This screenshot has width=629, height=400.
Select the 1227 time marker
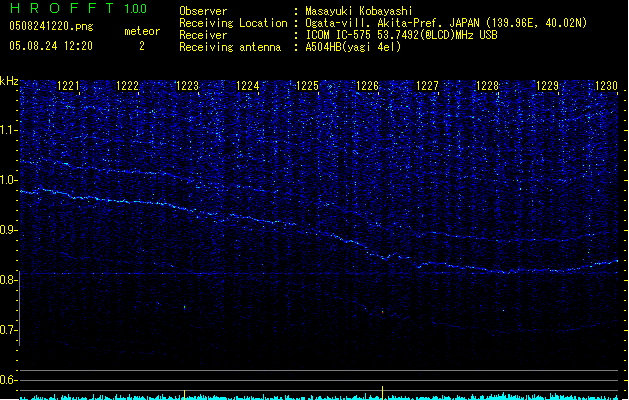click(x=427, y=87)
